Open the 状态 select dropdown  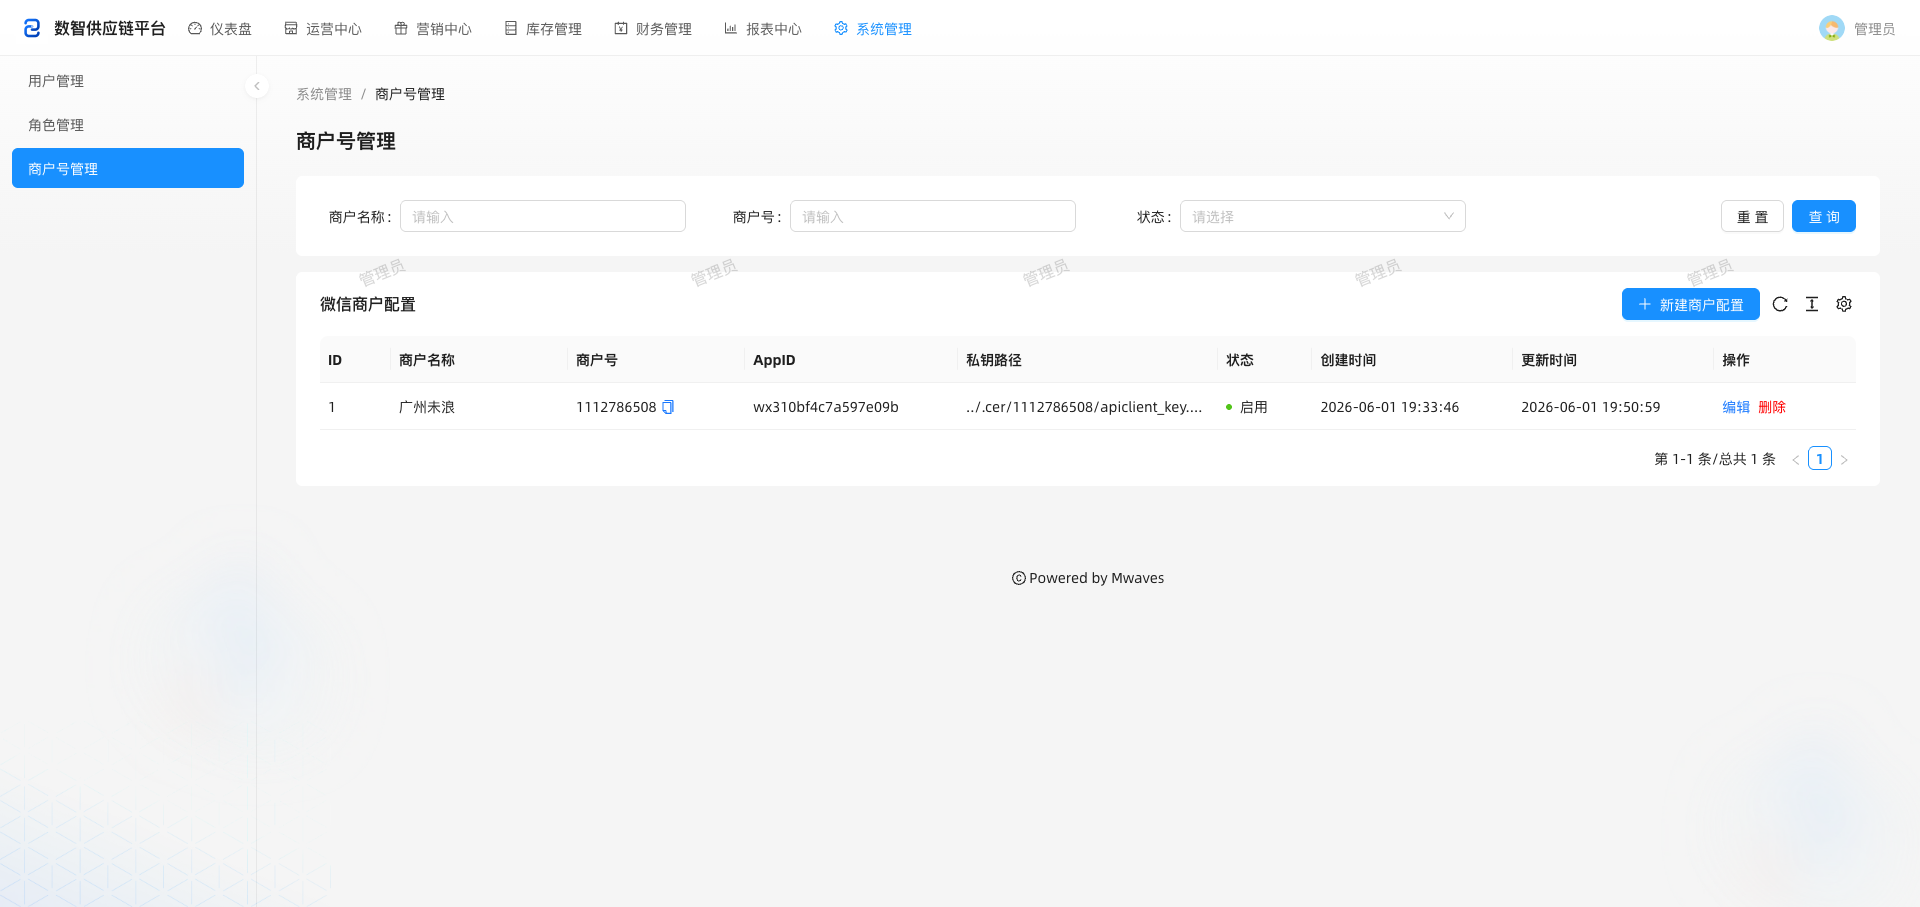pyautogui.click(x=1323, y=216)
